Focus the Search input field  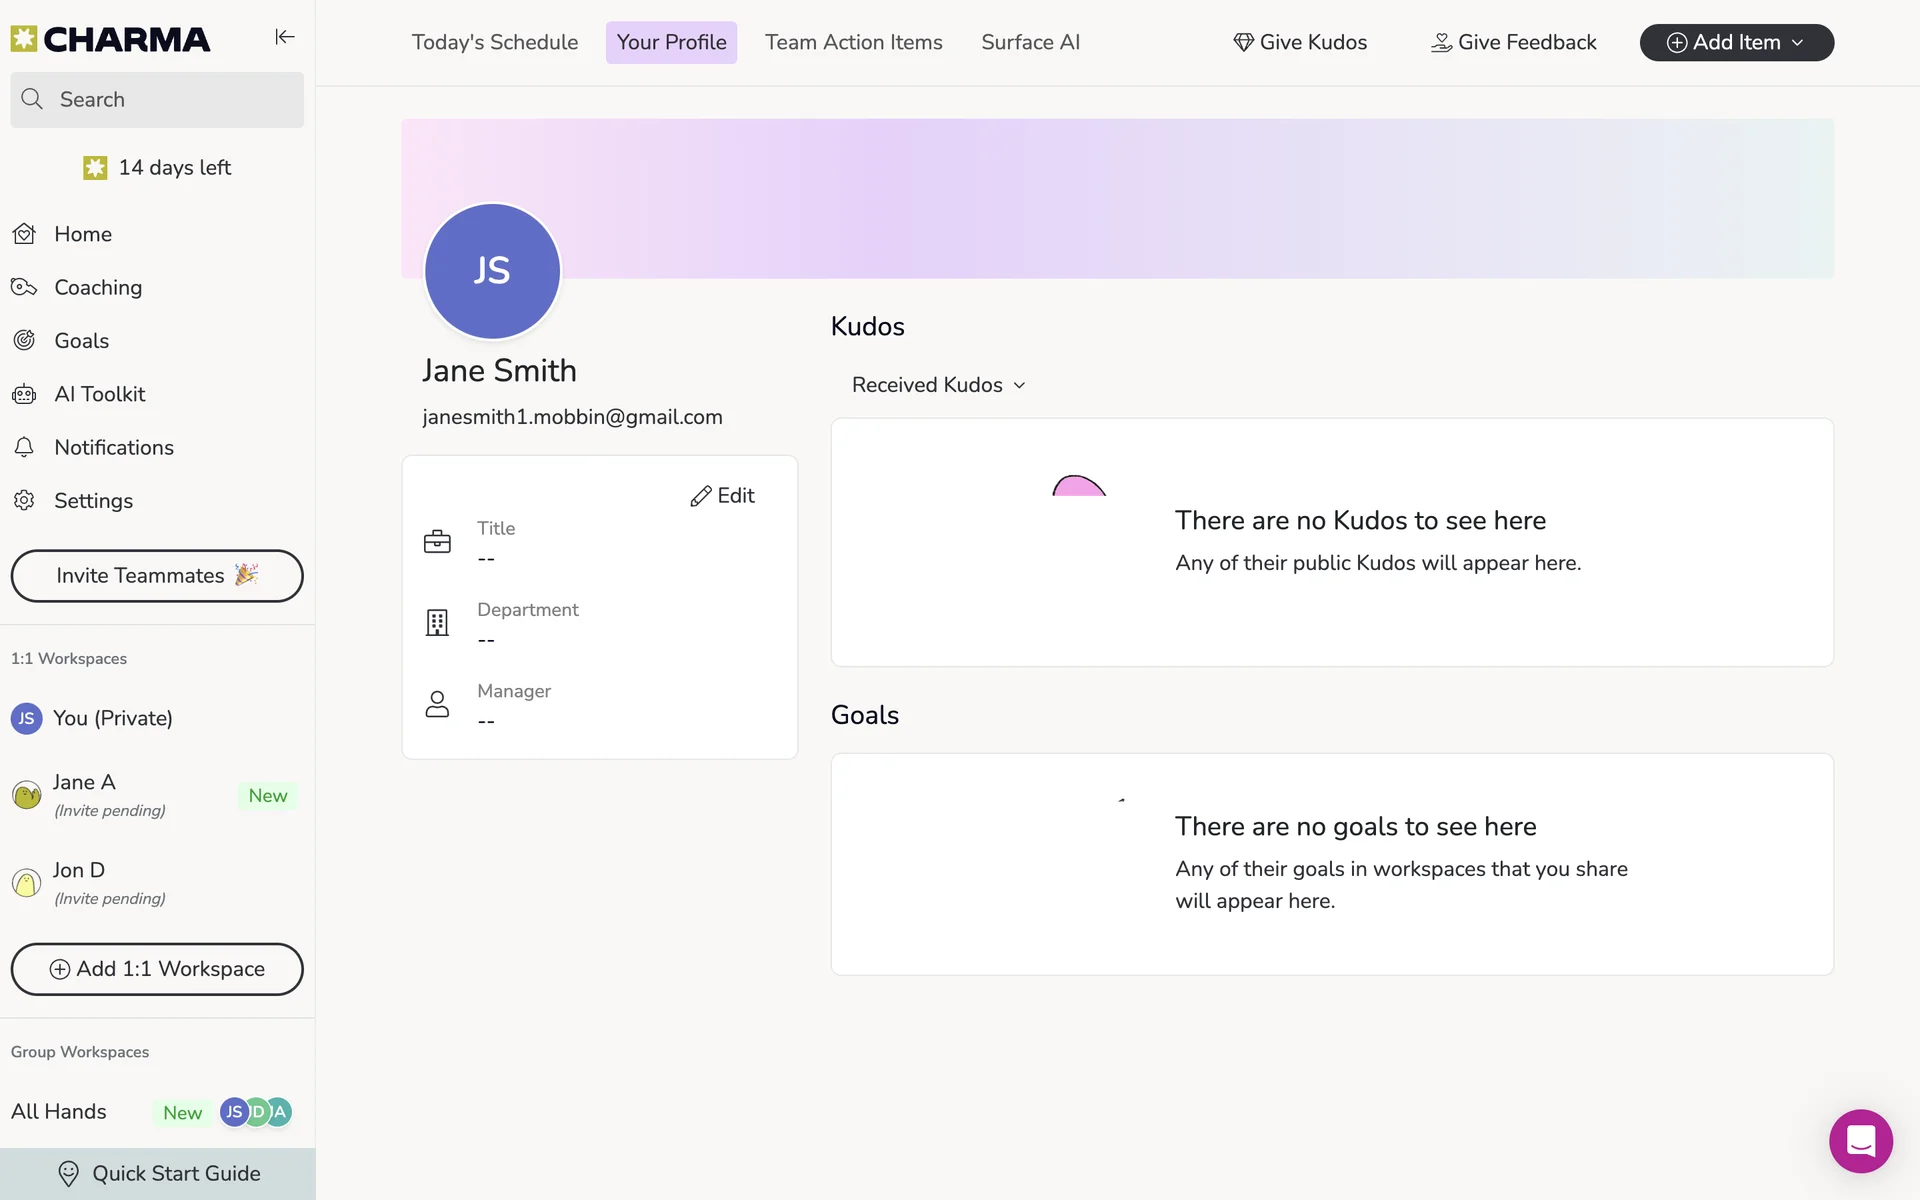[x=157, y=100]
